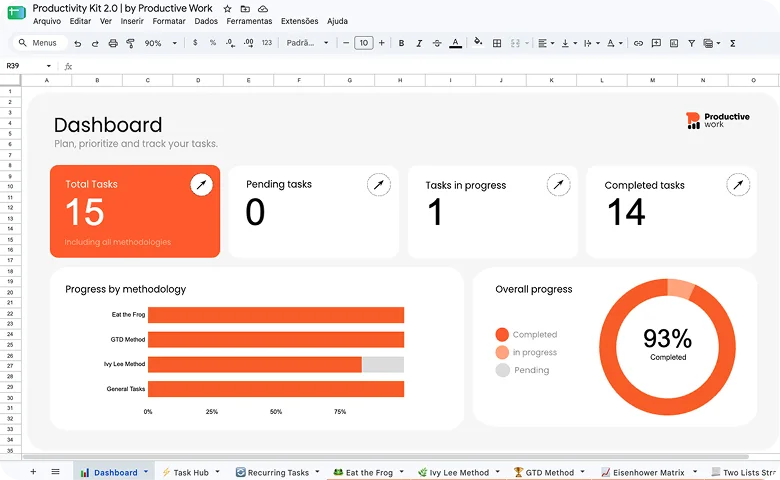Open the Extensões menu
Viewport: 780px width, 480px height.
point(299,21)
